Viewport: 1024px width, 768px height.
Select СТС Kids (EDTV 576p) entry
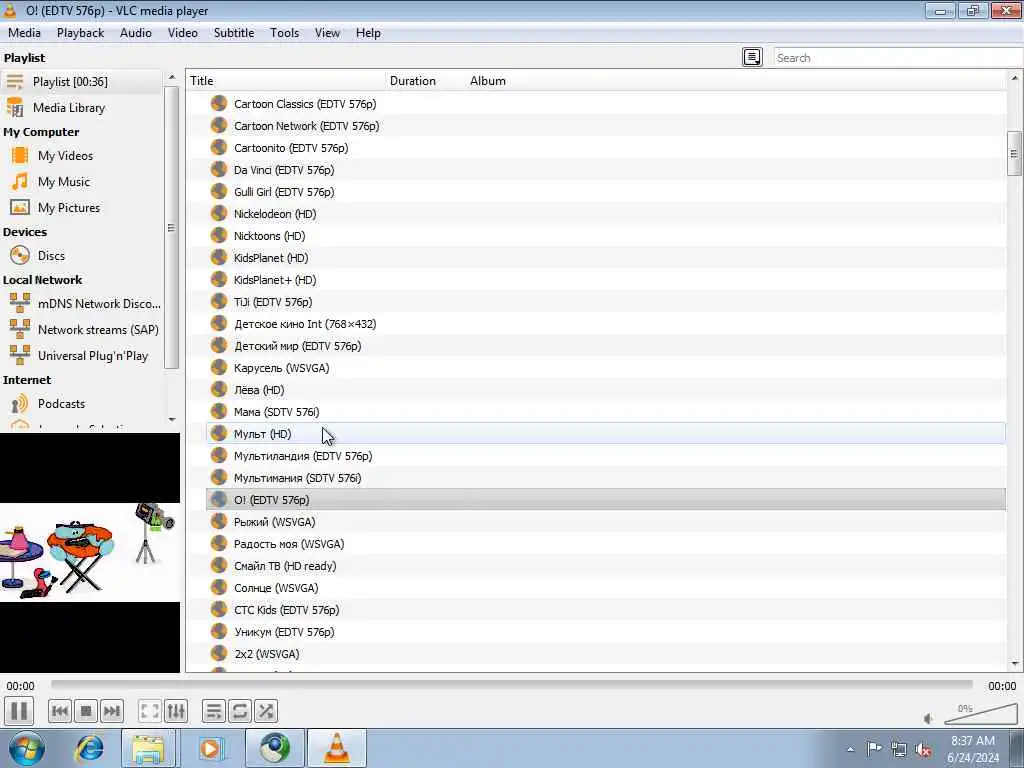605,610
